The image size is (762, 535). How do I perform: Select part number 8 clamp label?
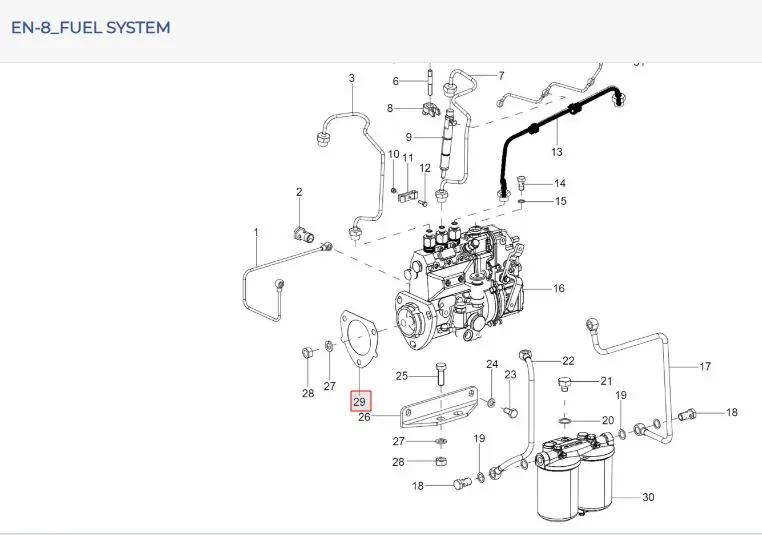coord(390,108)
